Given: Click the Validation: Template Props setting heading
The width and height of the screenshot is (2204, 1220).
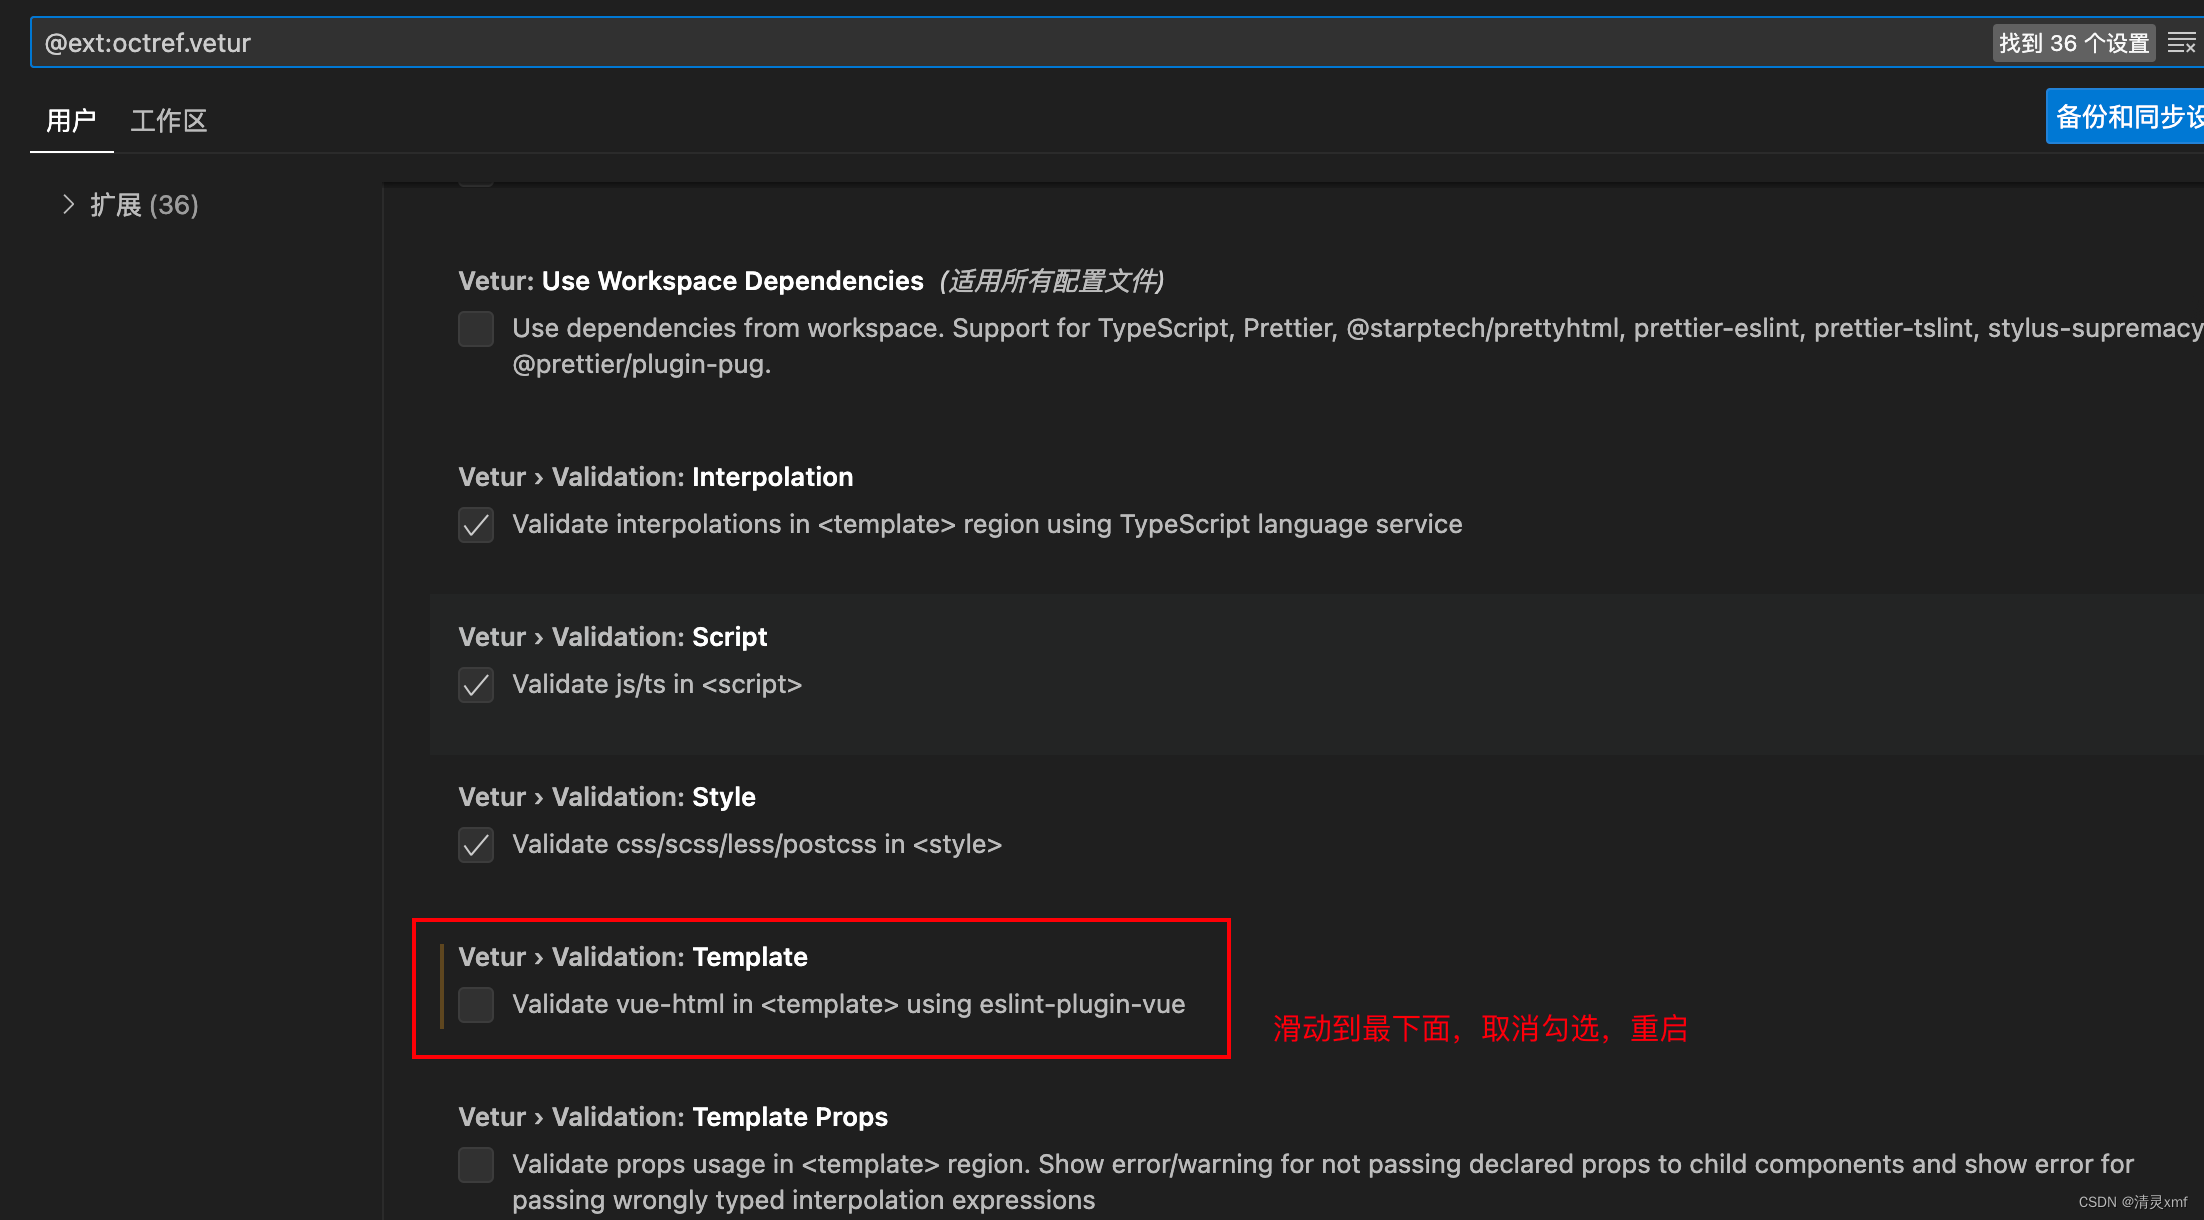Looking at the screenshot, I should (x=672, y=1117).
